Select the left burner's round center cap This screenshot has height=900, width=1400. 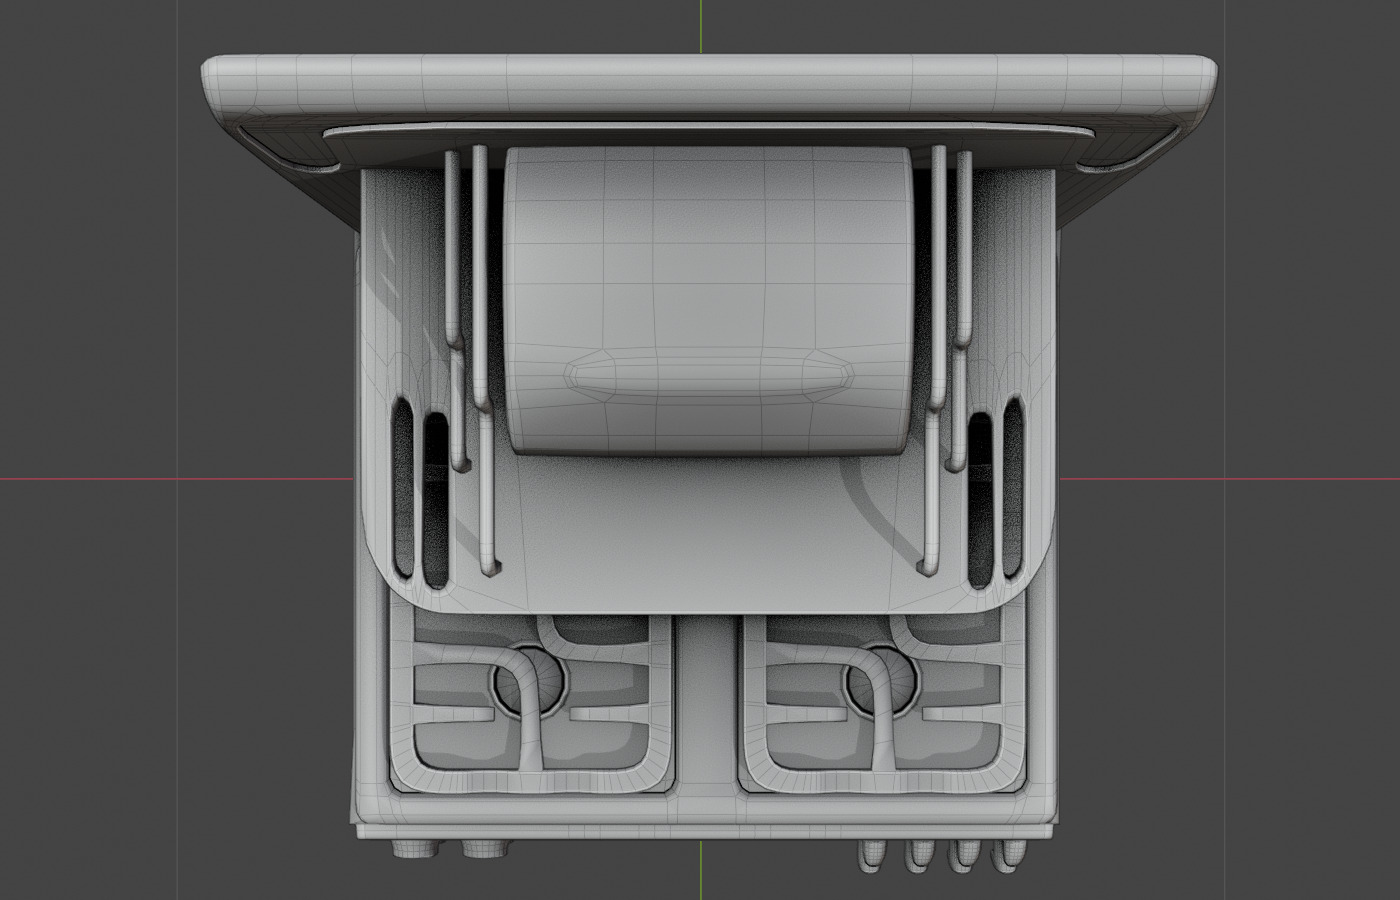[x=530, y=683]
